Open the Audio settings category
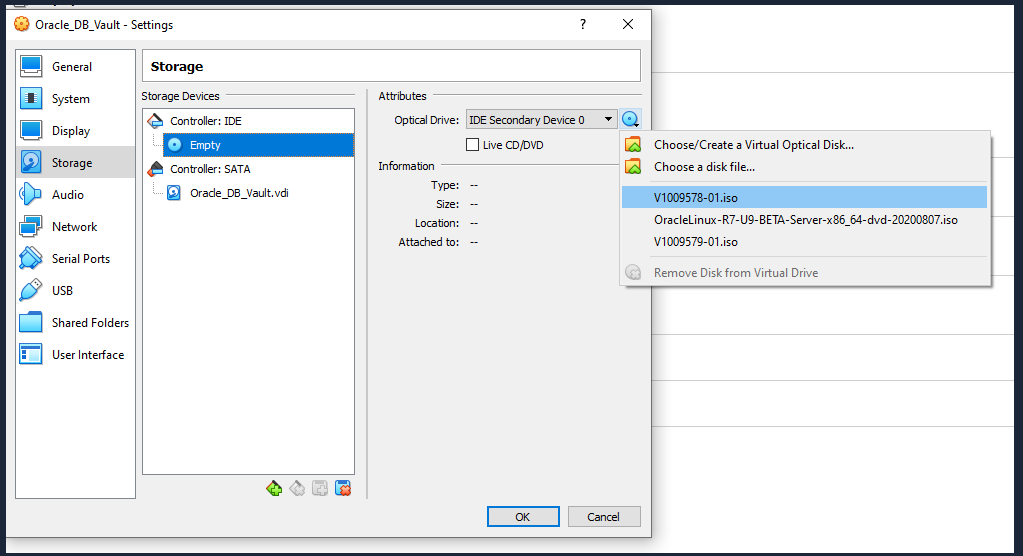The height and width of the screenshot is (556, 1023). [x=75, y=194]
